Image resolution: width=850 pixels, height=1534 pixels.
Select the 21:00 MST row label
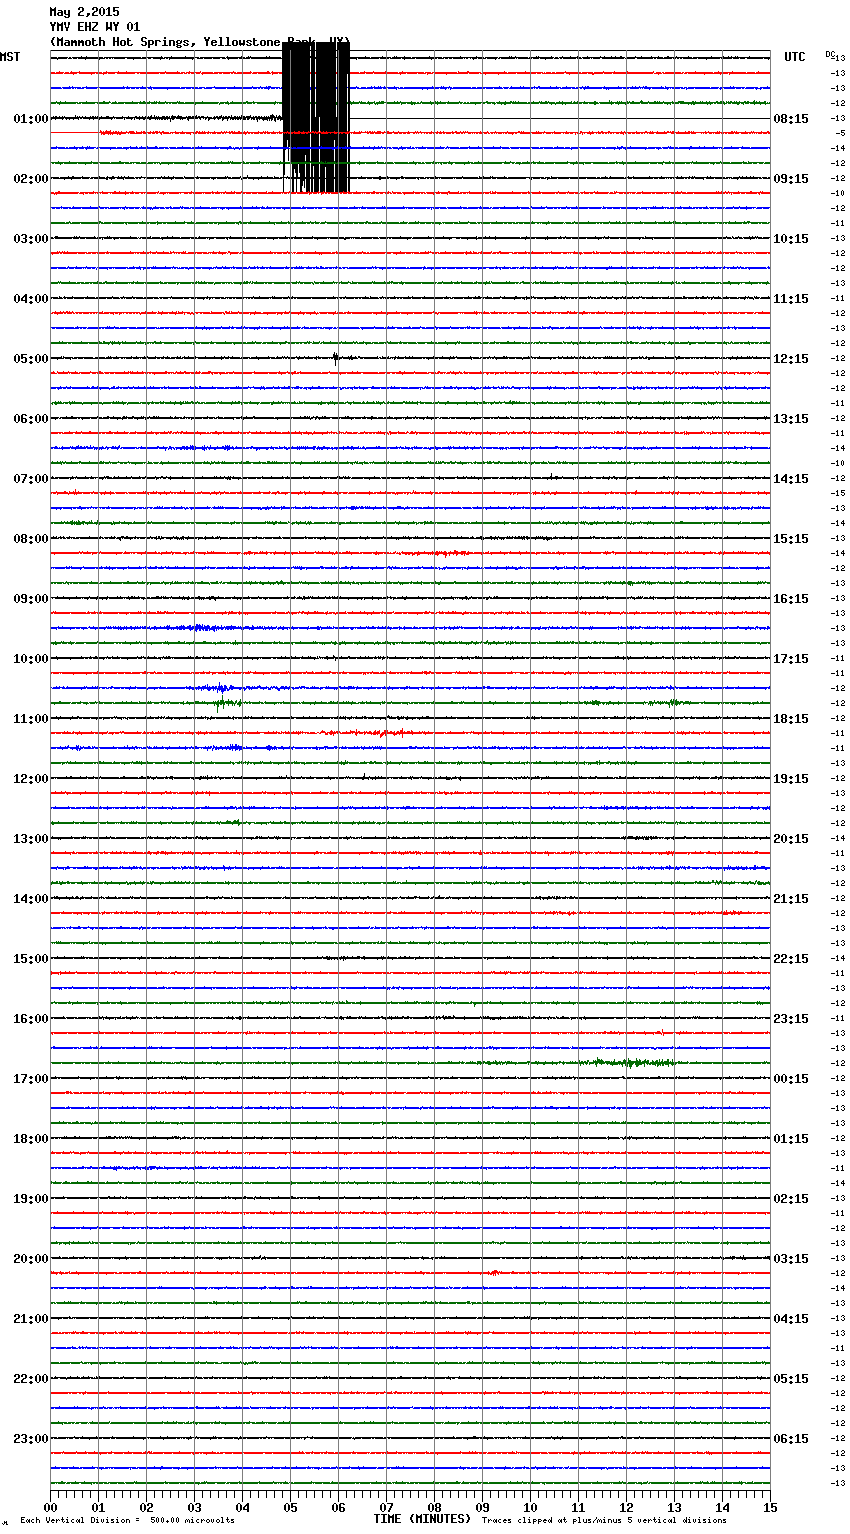[x=31, y=1319]
